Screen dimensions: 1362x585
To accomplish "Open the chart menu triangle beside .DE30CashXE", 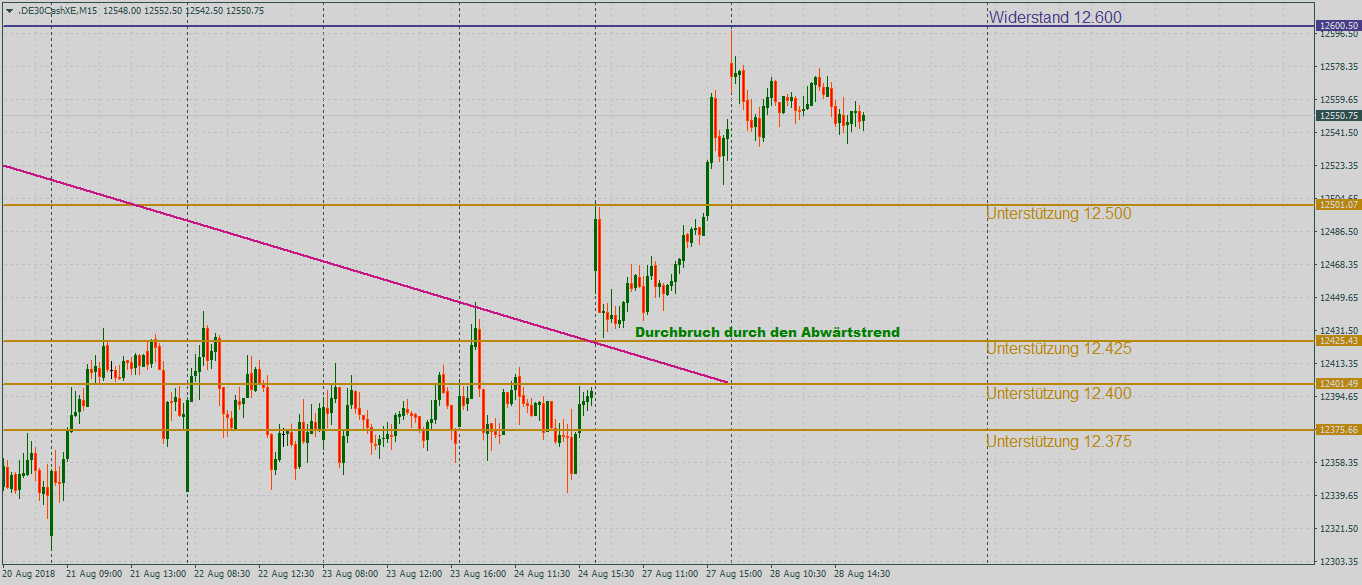I will point(9,10).
